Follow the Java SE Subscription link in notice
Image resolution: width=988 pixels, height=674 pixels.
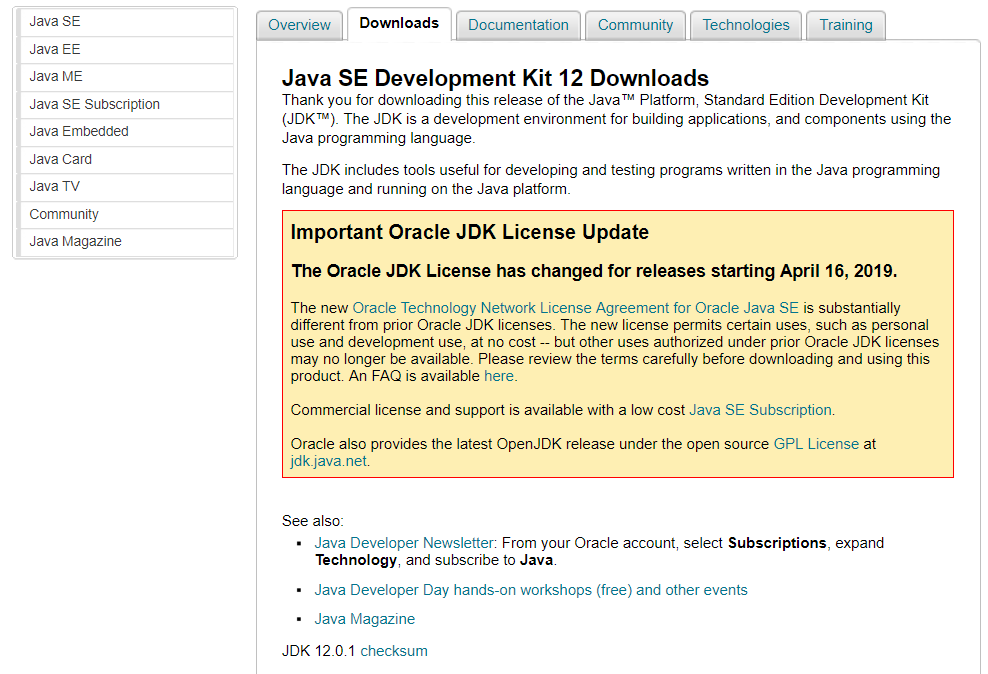pyautogui.click(x=760, y=410)
